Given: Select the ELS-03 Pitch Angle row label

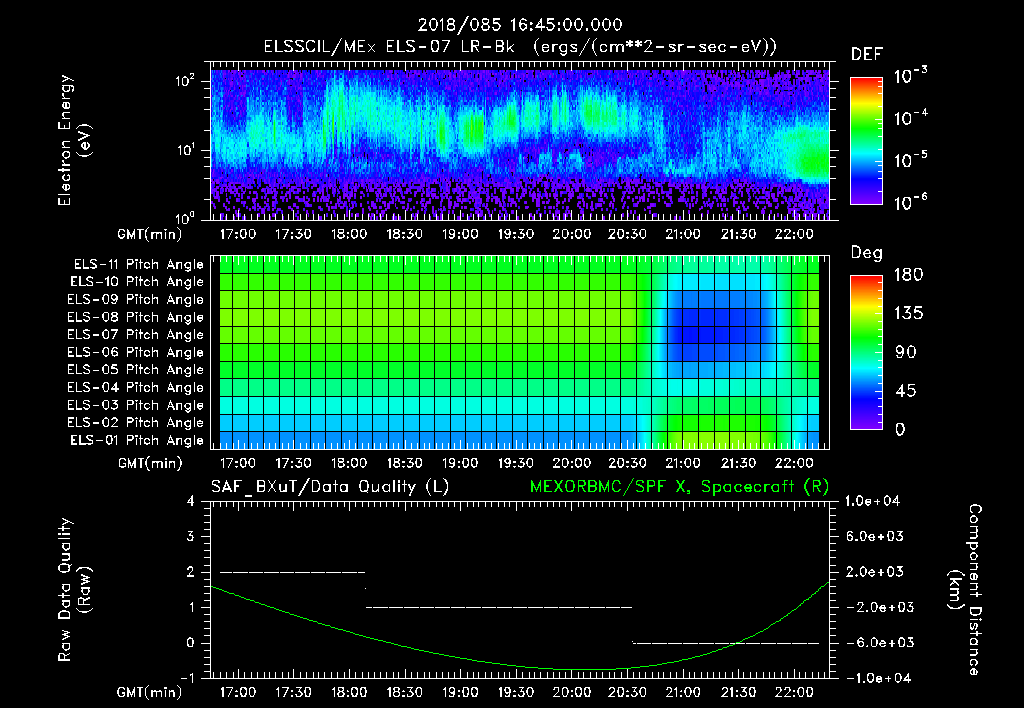Looking at the screenshot, I should click(136, 405).
